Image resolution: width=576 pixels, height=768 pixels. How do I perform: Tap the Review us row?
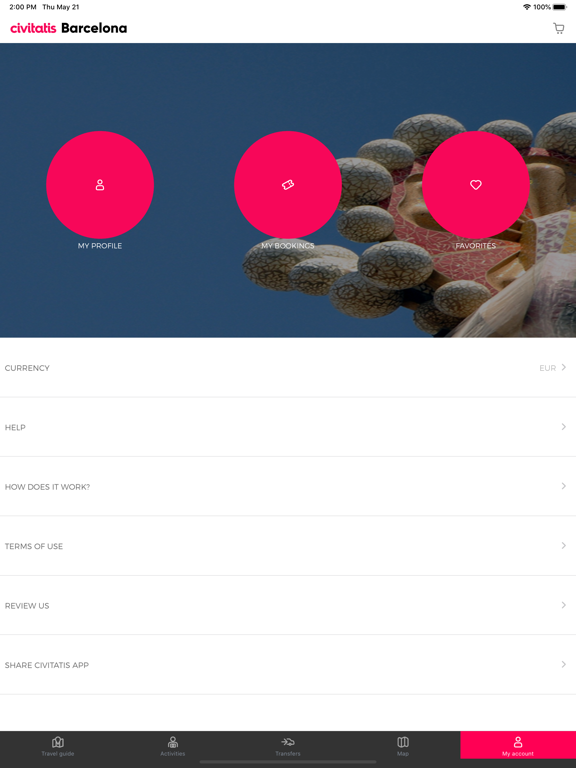pos(288,605)
